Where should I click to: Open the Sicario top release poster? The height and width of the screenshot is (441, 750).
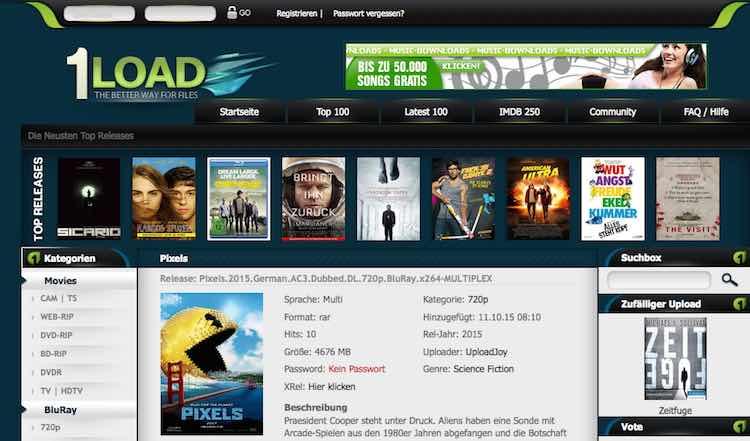coord(89,198)
